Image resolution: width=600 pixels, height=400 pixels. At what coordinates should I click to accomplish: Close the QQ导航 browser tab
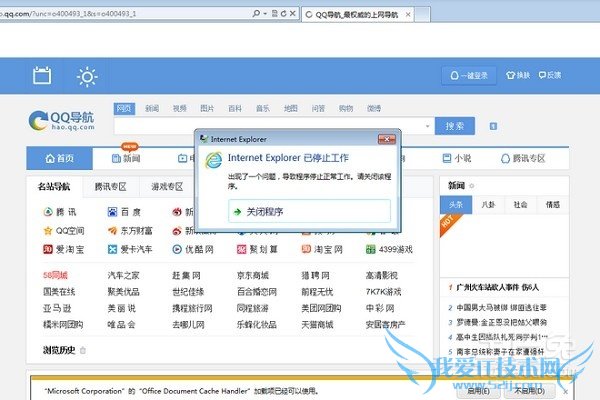point(408,15)
